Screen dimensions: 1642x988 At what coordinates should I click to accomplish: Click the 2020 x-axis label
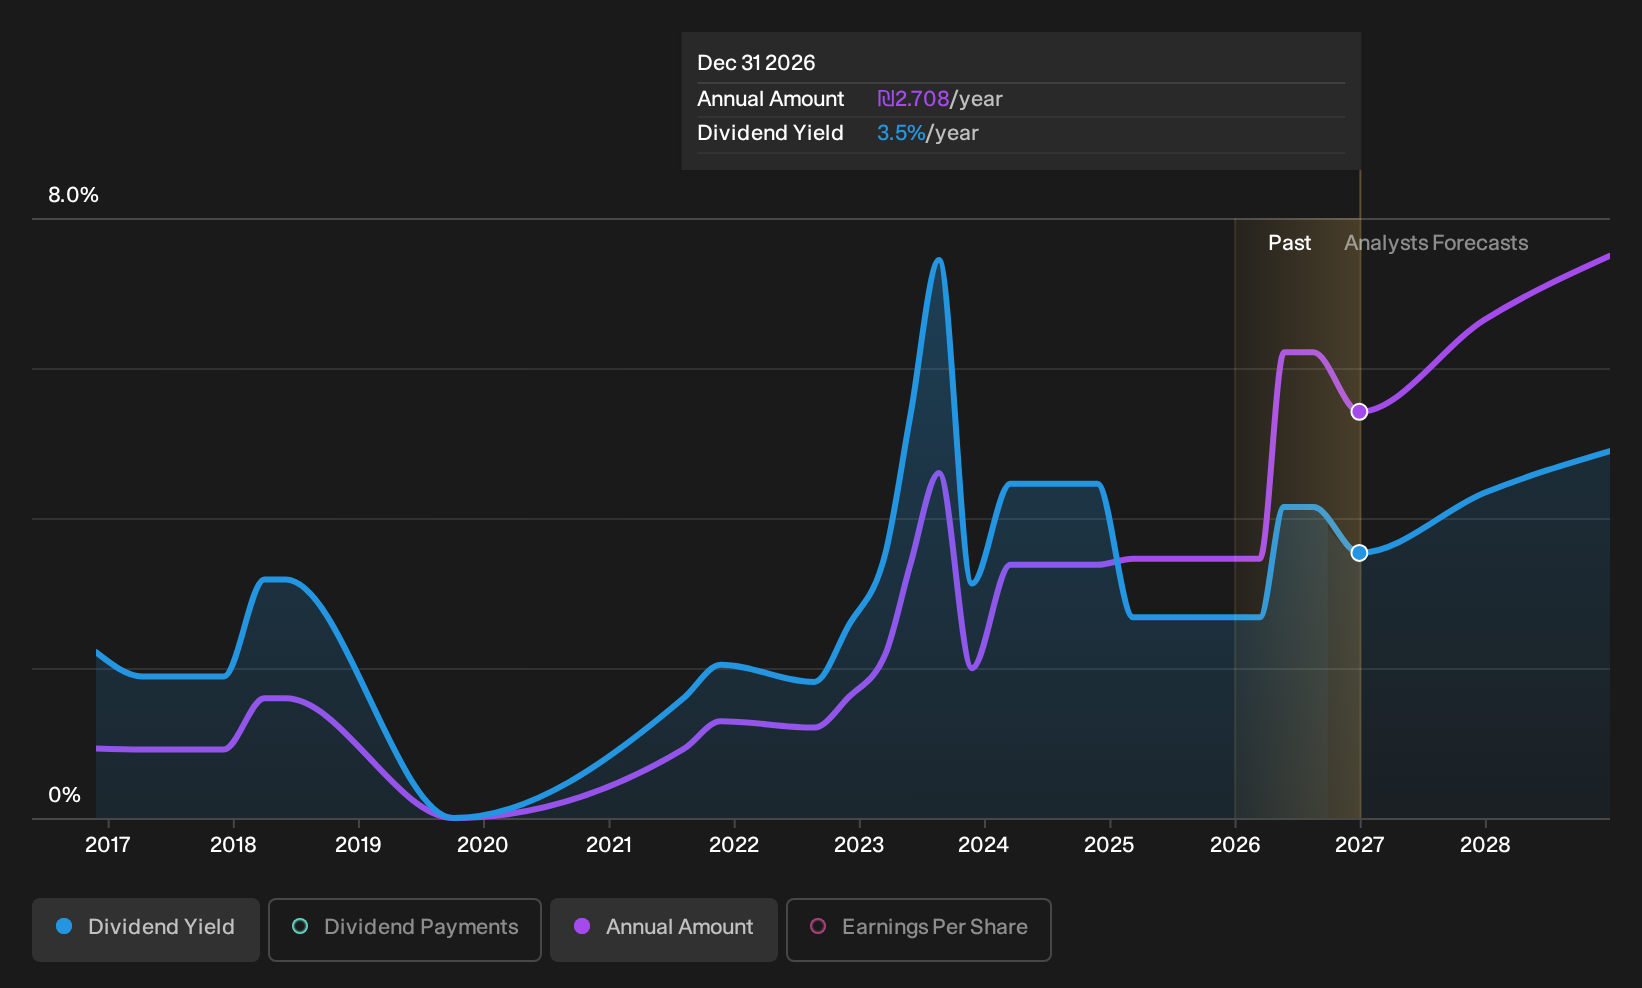click(x=483, y=845)
